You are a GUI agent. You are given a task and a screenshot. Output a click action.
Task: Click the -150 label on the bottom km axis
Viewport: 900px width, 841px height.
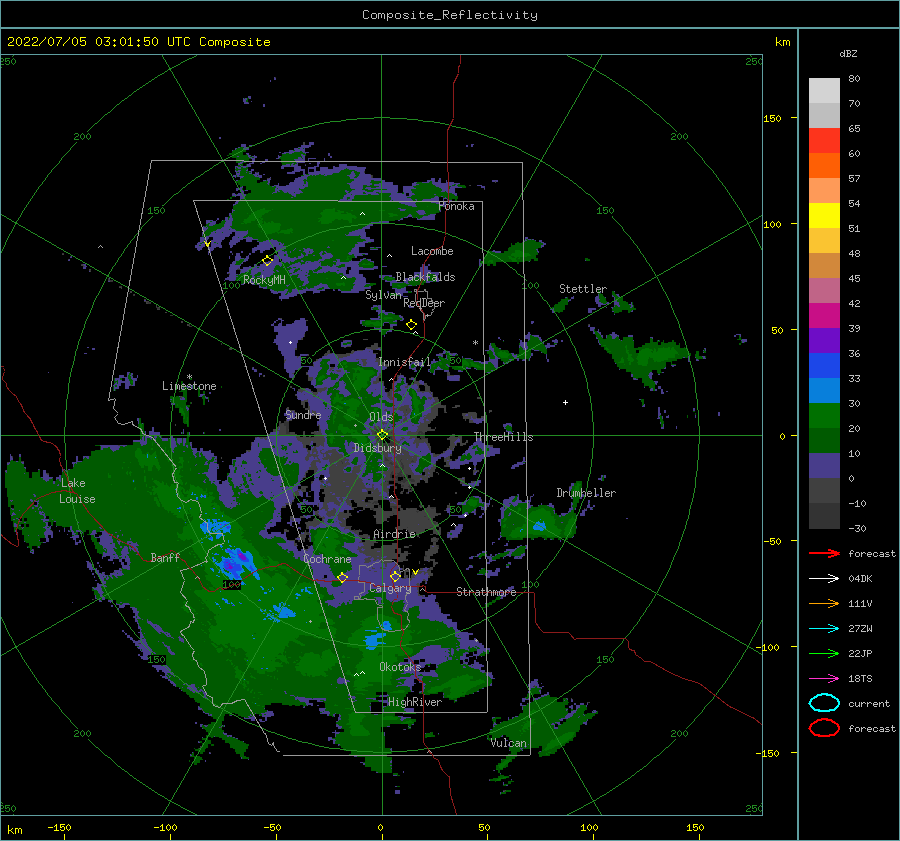point(59,828)
